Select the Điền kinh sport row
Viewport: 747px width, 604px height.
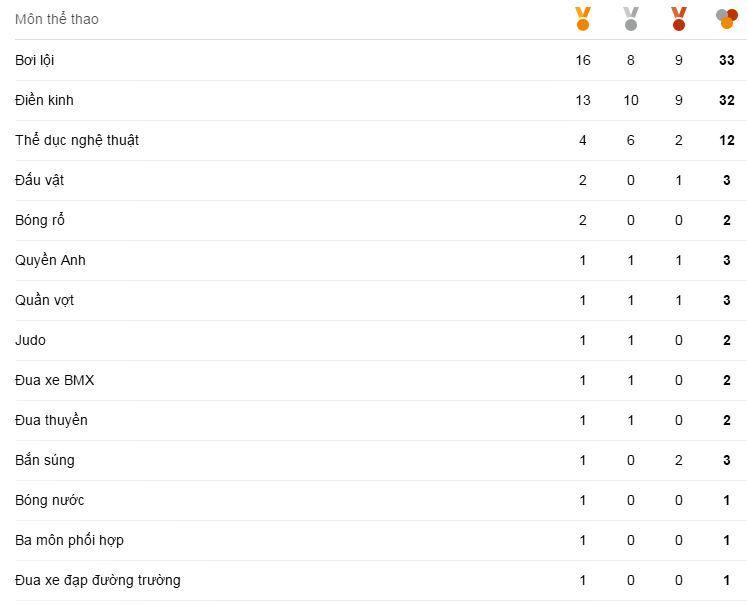click(44, 100)
